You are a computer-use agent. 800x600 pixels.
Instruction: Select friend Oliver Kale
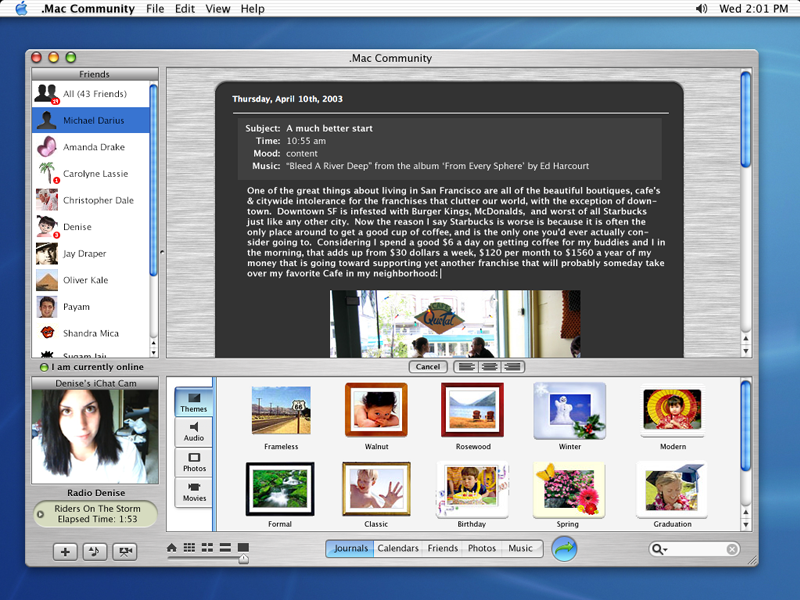coord(91,280)
